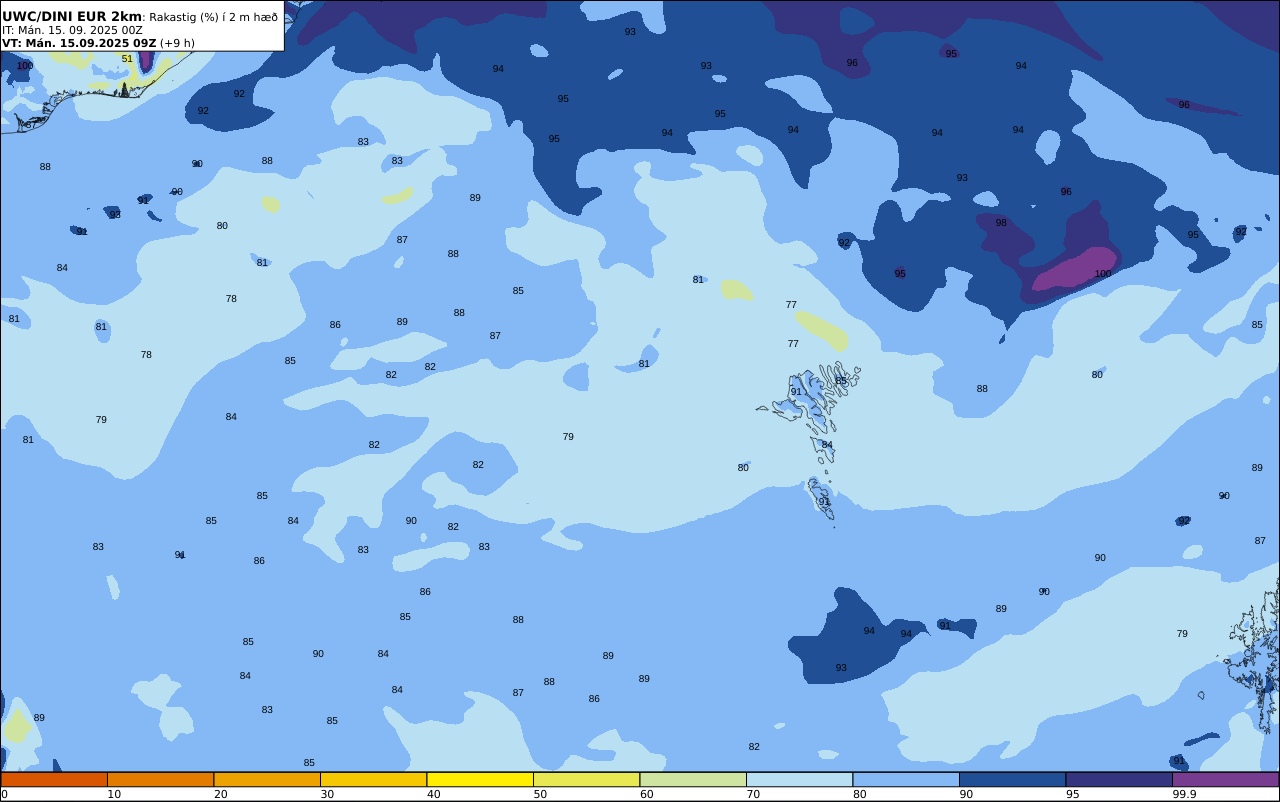Click the purple 99.9% humidity maximum patch
Screen dimensions: 1280x802
click(1074, 268)
